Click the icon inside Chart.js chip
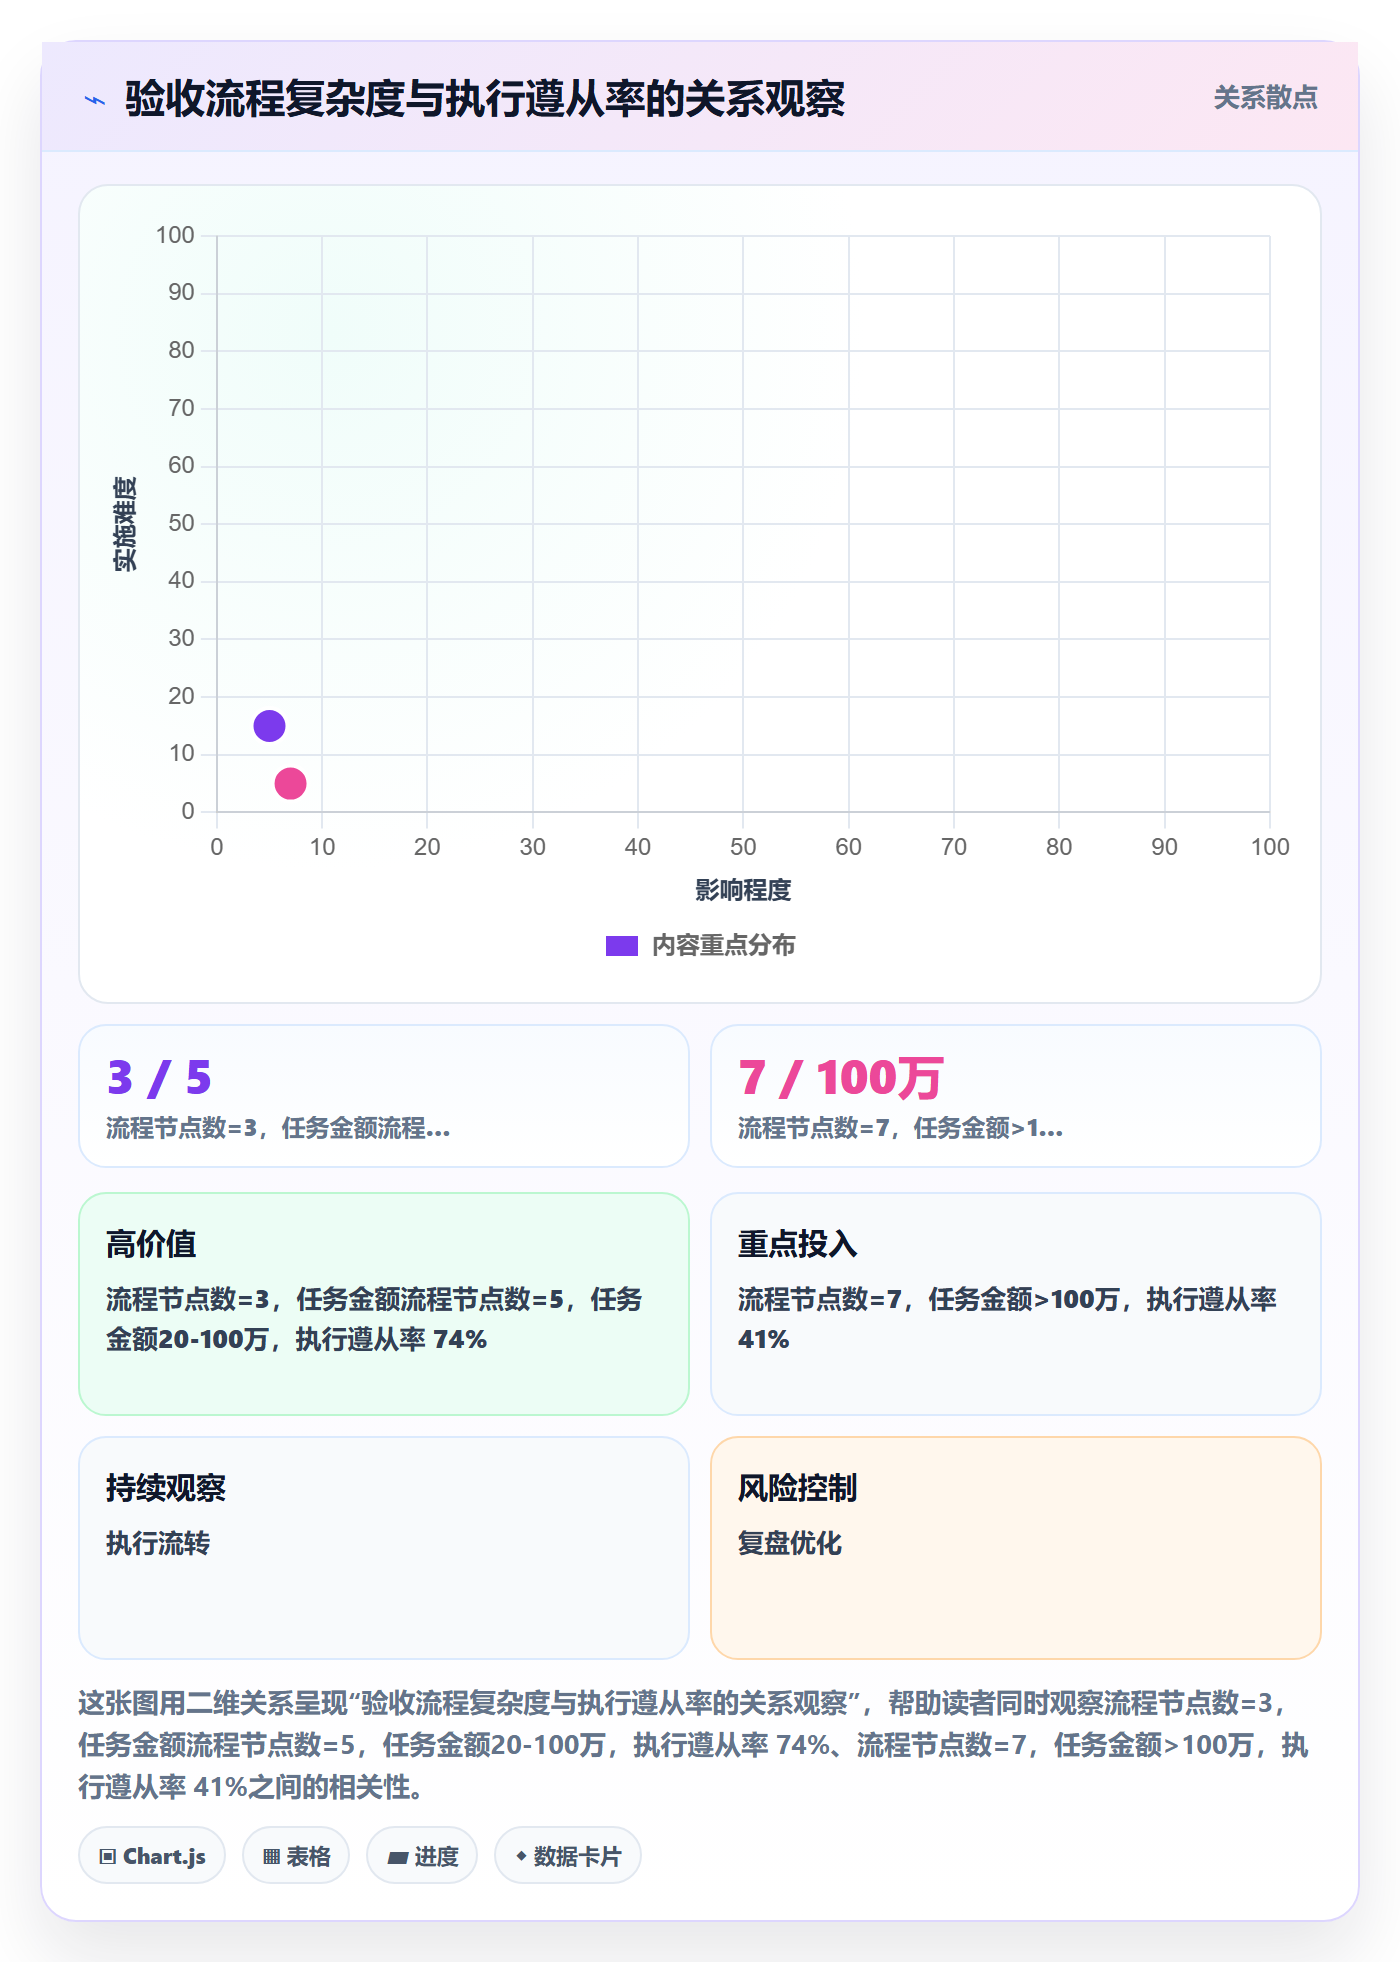Screen dimensions: 1400x1962 pos(108,1857)
